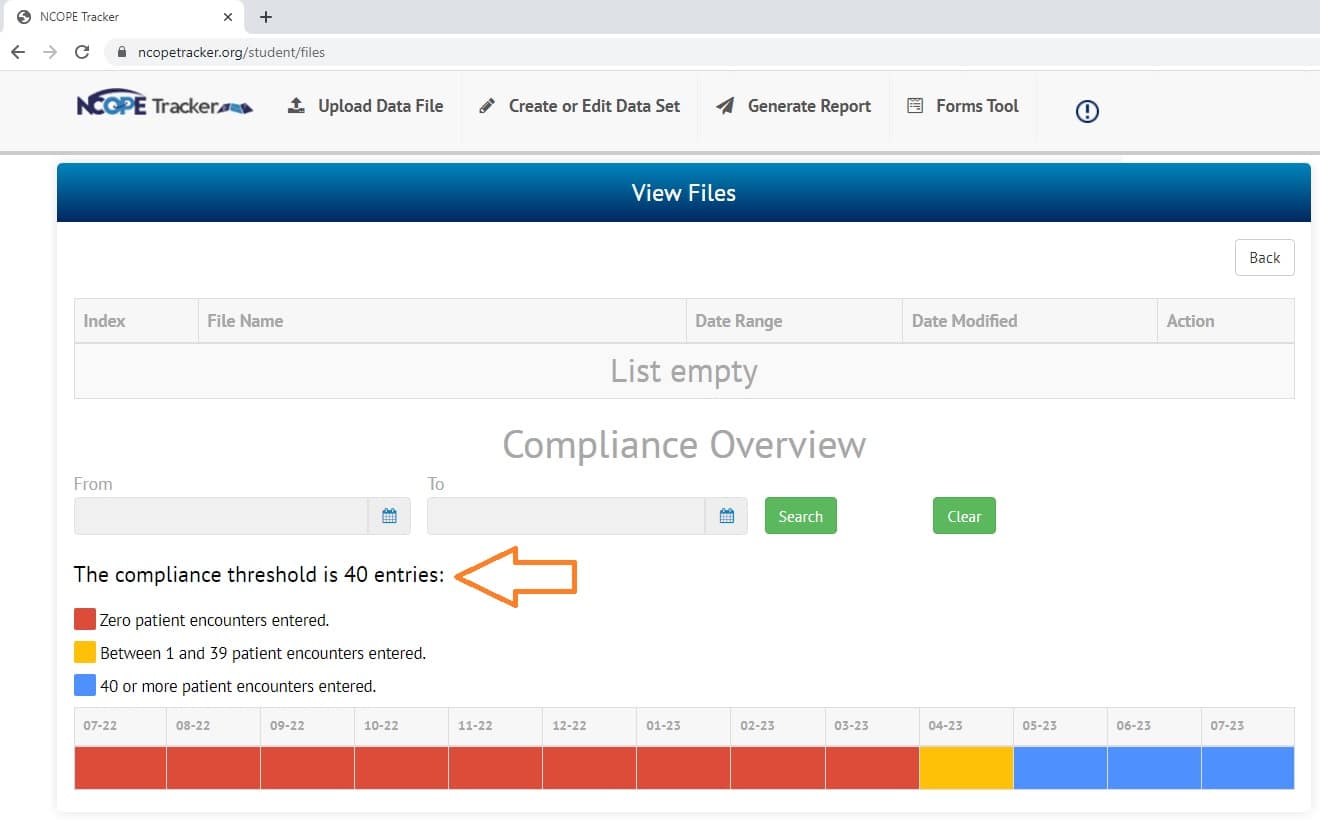Viewport: 1320px width, 831px height.
Task: Open the To date calendar picker
Action: [x=727, y=515]
